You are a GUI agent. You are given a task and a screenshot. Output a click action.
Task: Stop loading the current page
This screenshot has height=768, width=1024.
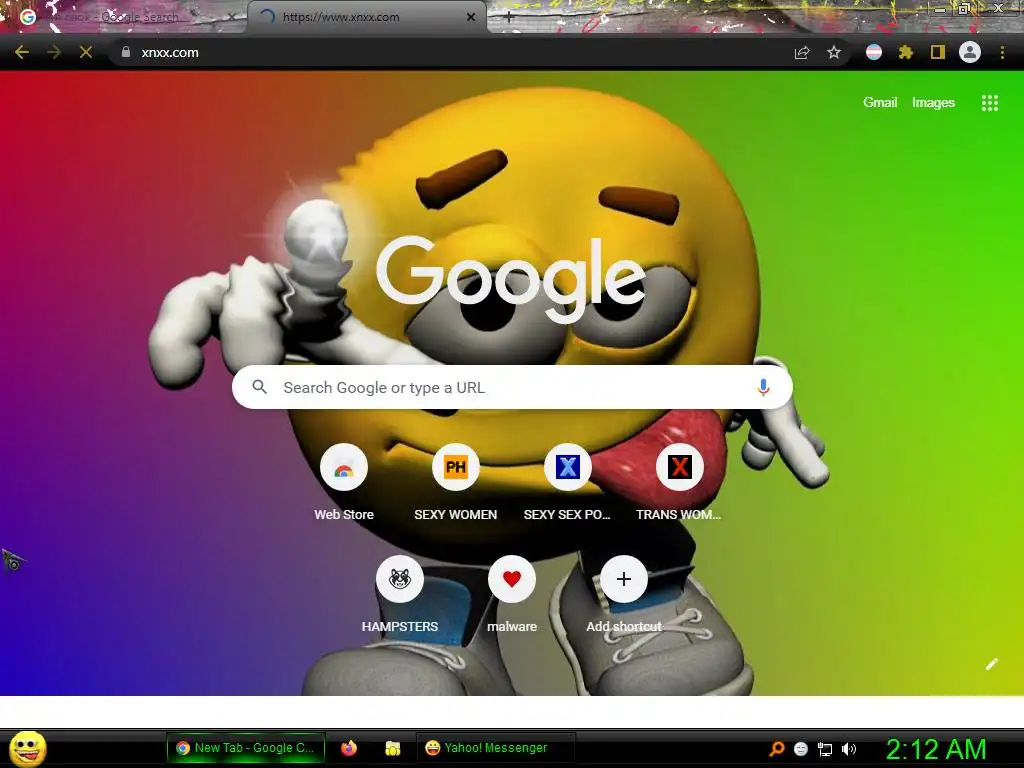(x=86, y=52)
